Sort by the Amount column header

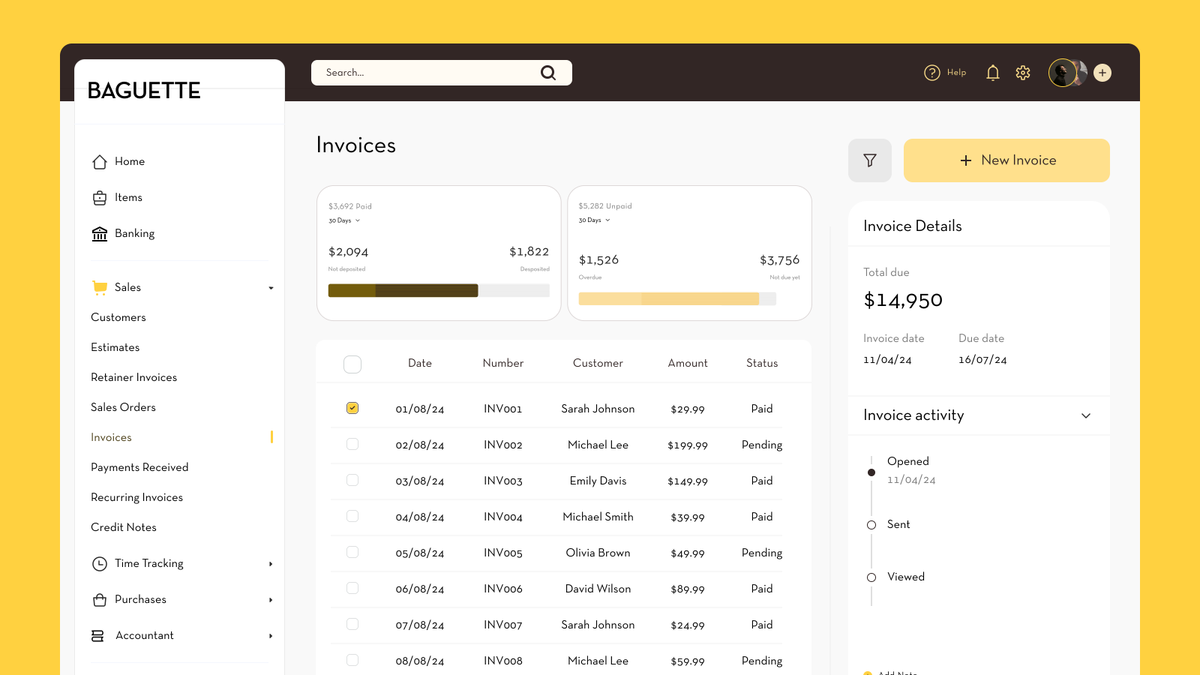click(x=688, y=364)
